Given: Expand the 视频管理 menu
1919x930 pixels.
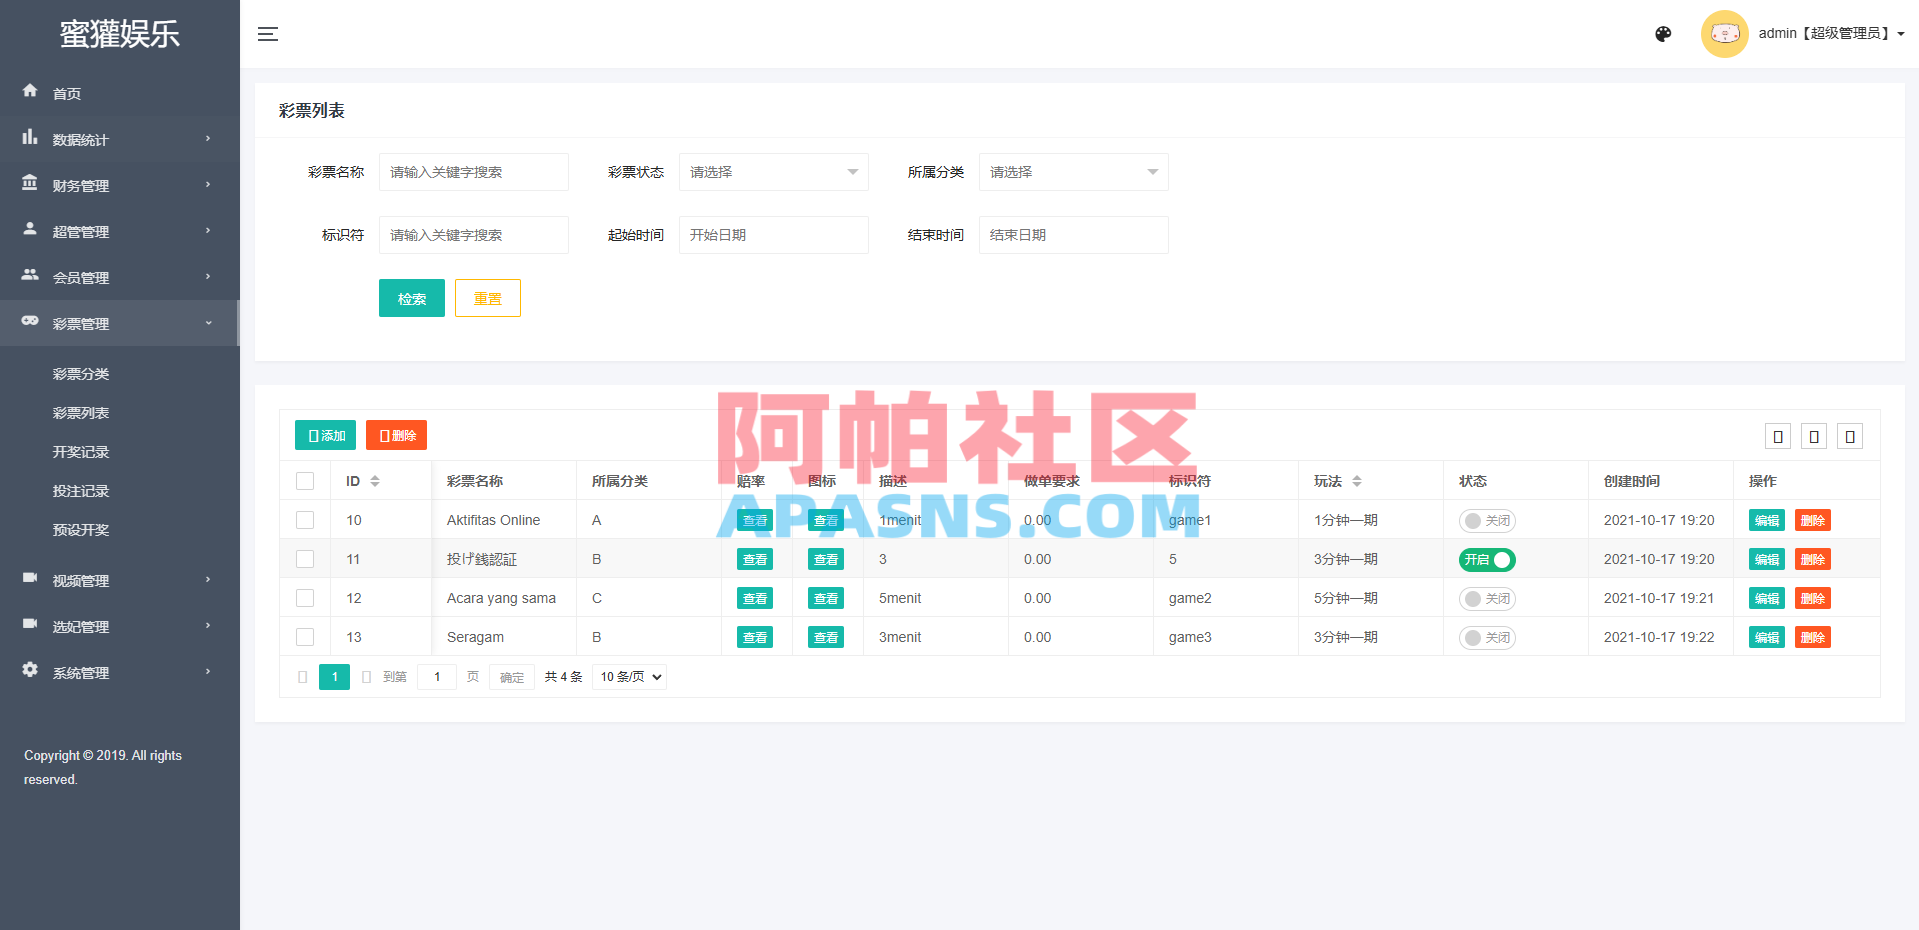Looking at the screenshot, I should (30, 579).
